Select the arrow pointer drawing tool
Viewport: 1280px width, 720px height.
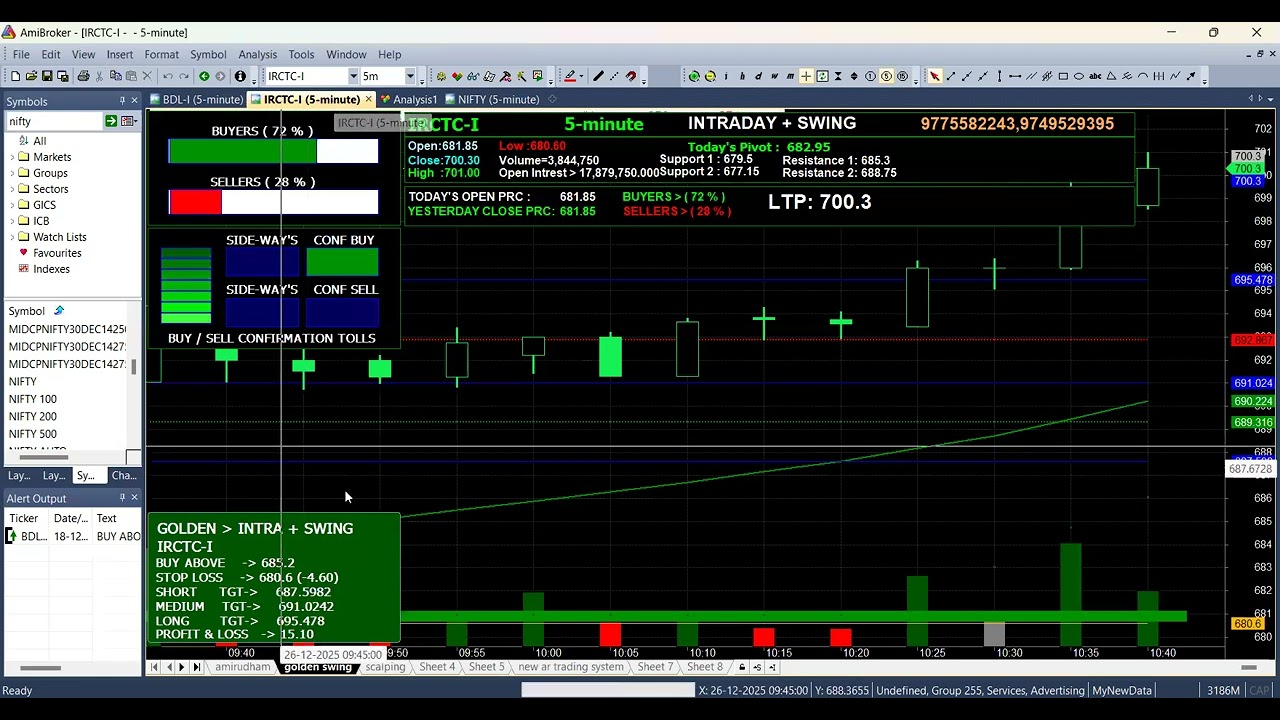coord(935,76)
